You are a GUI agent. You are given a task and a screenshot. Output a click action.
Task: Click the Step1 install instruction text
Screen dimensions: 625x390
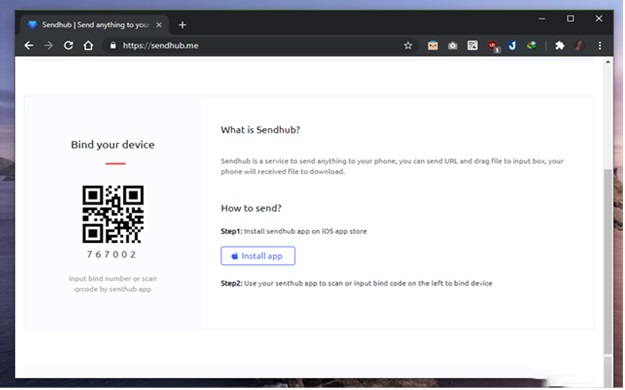click(x=294, y=231)
